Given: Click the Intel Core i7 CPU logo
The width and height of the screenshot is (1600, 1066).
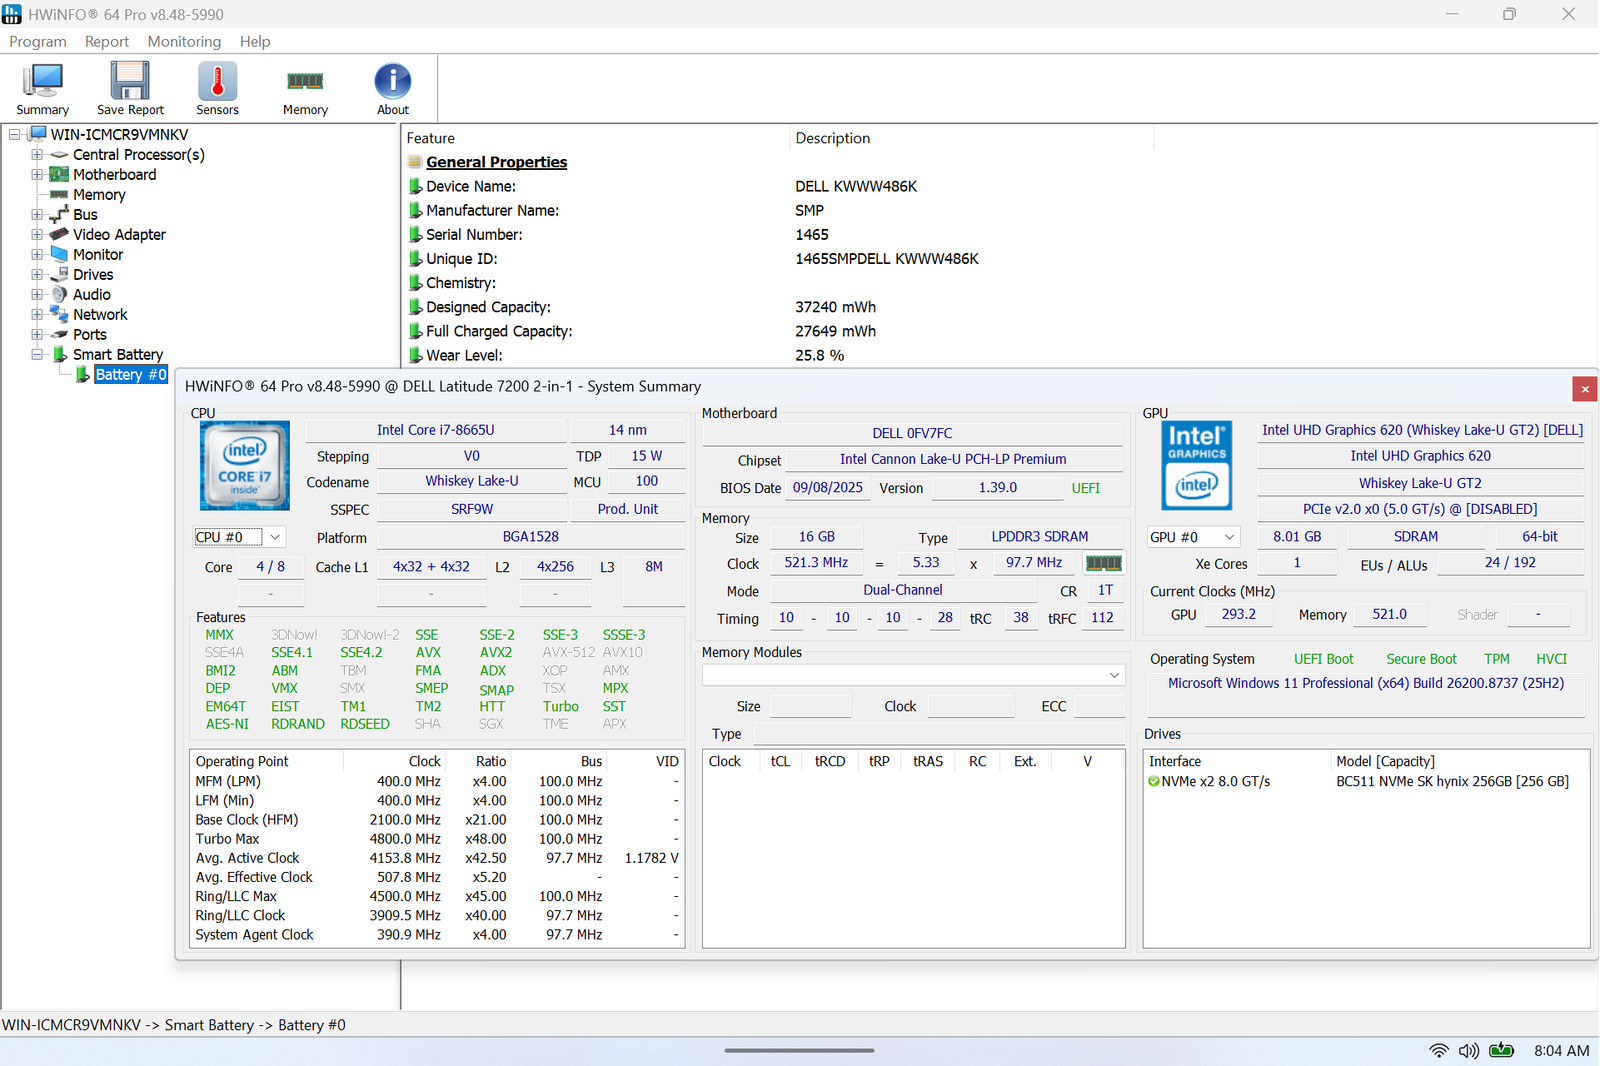Looking at the screenshot, I should pyautogui.click(x=245, y=465).
